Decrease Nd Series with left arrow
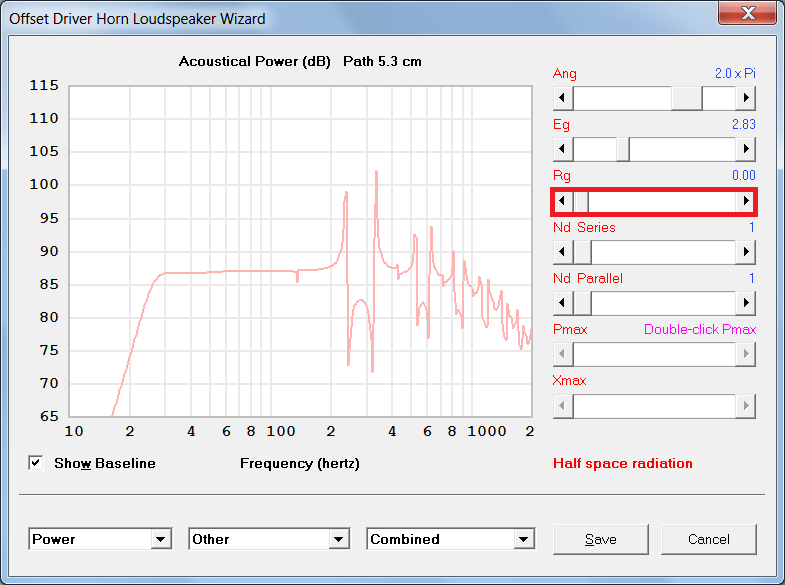Viewport: 785px width, 585px height. 563,252
